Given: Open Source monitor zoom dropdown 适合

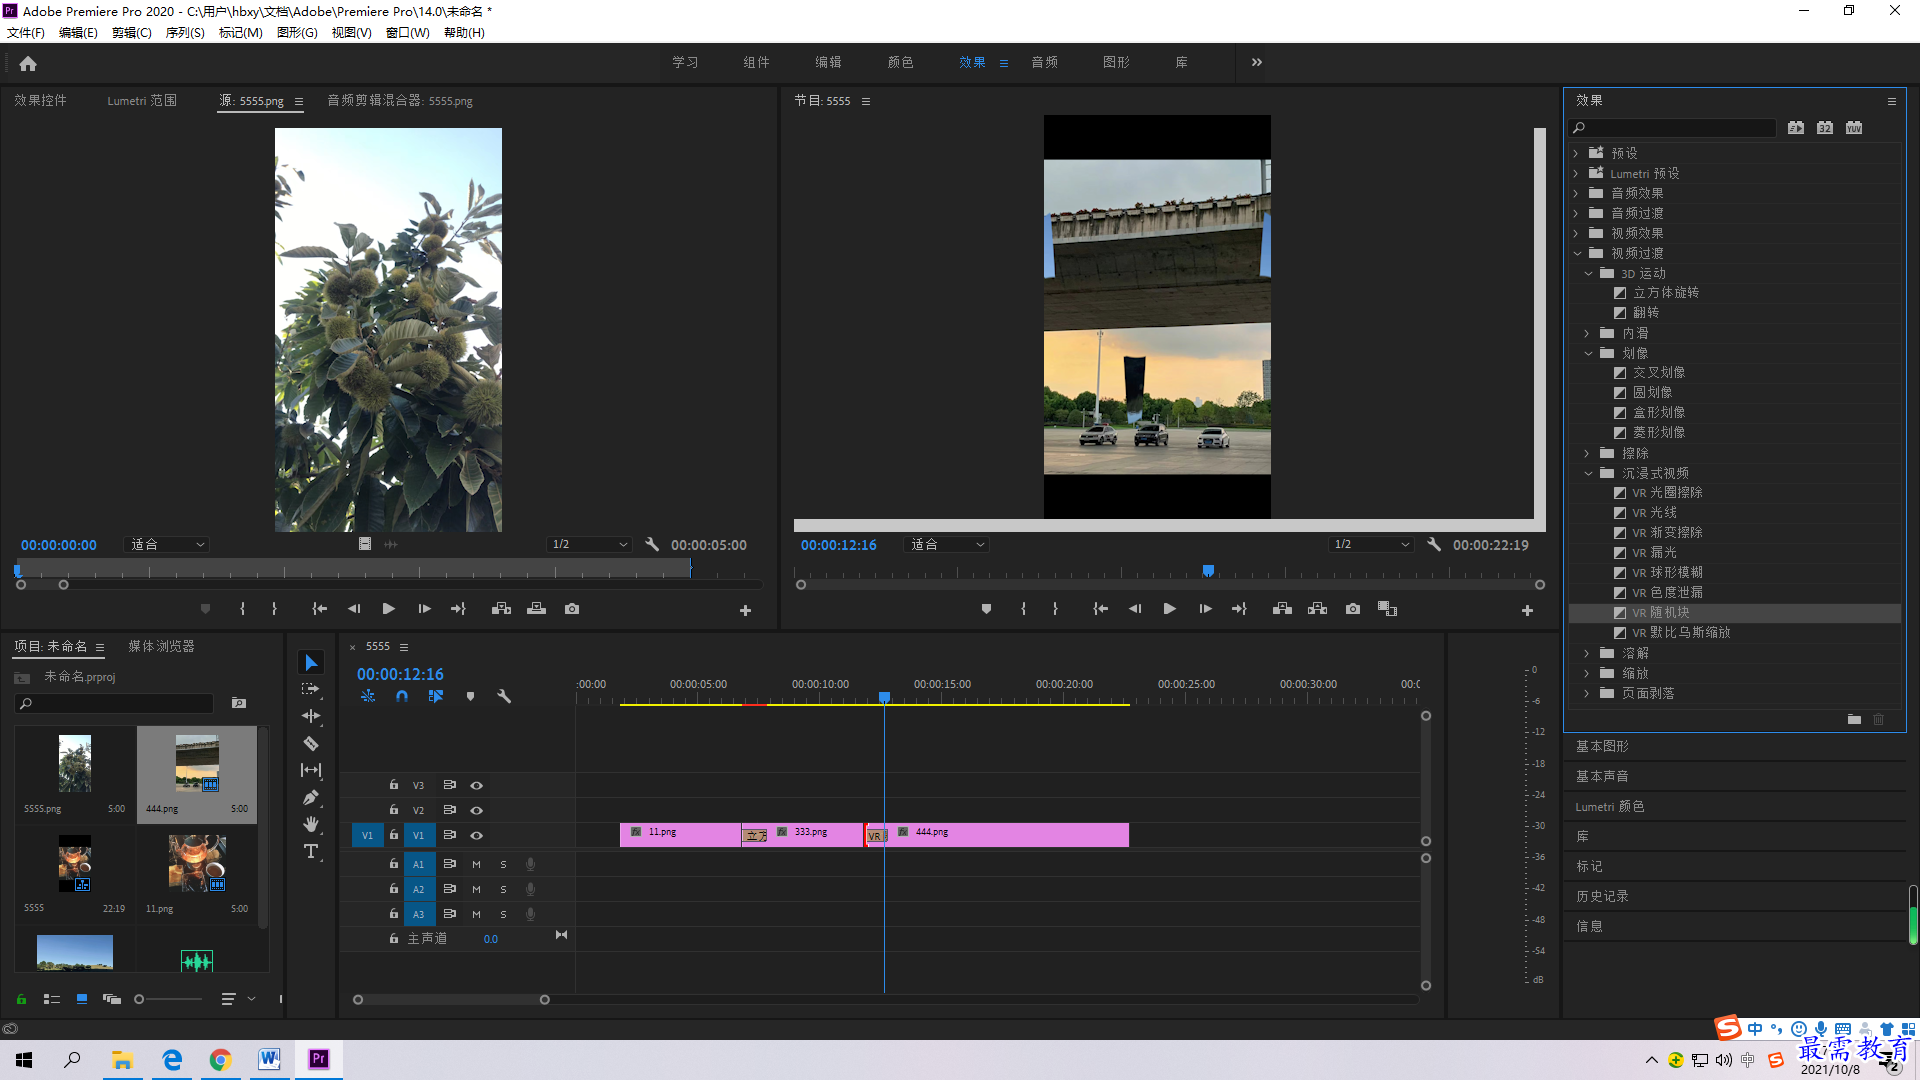Looking at the screenshot, I should tap(166, 545).
